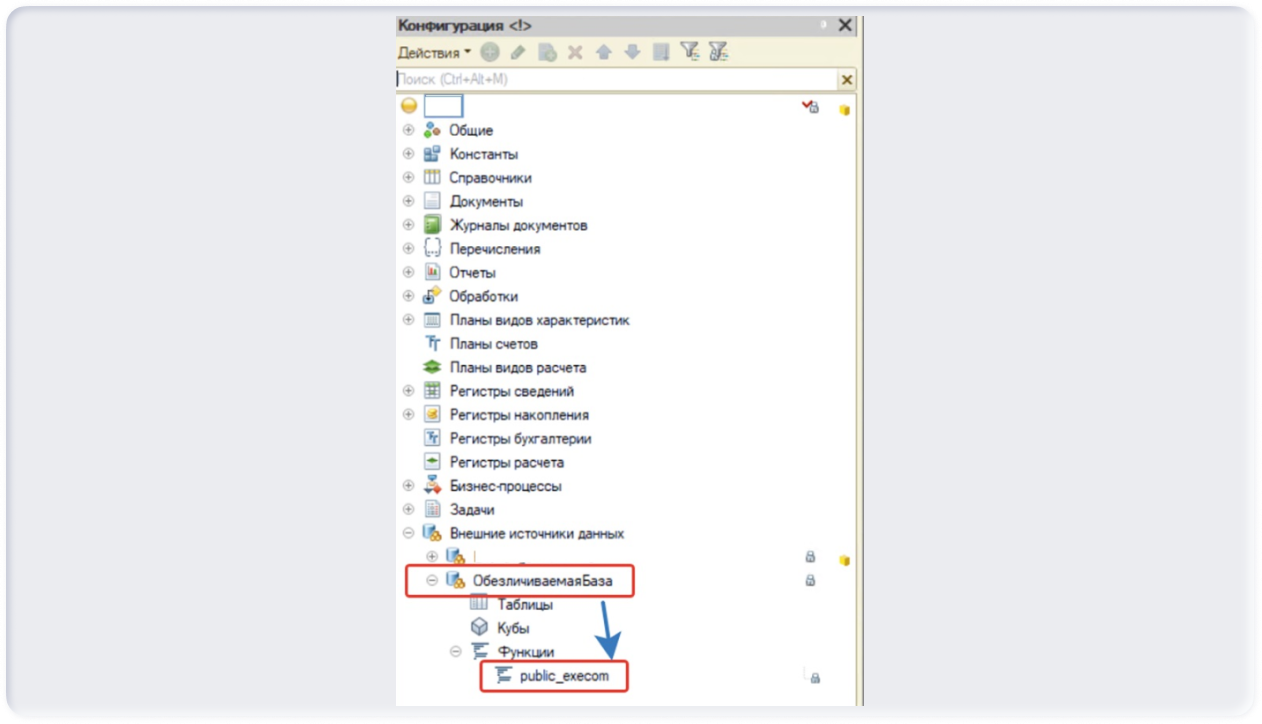Select Регистры бухгалтерии in the tree
The image size is (1262, 724).
[x=520, y=438]
